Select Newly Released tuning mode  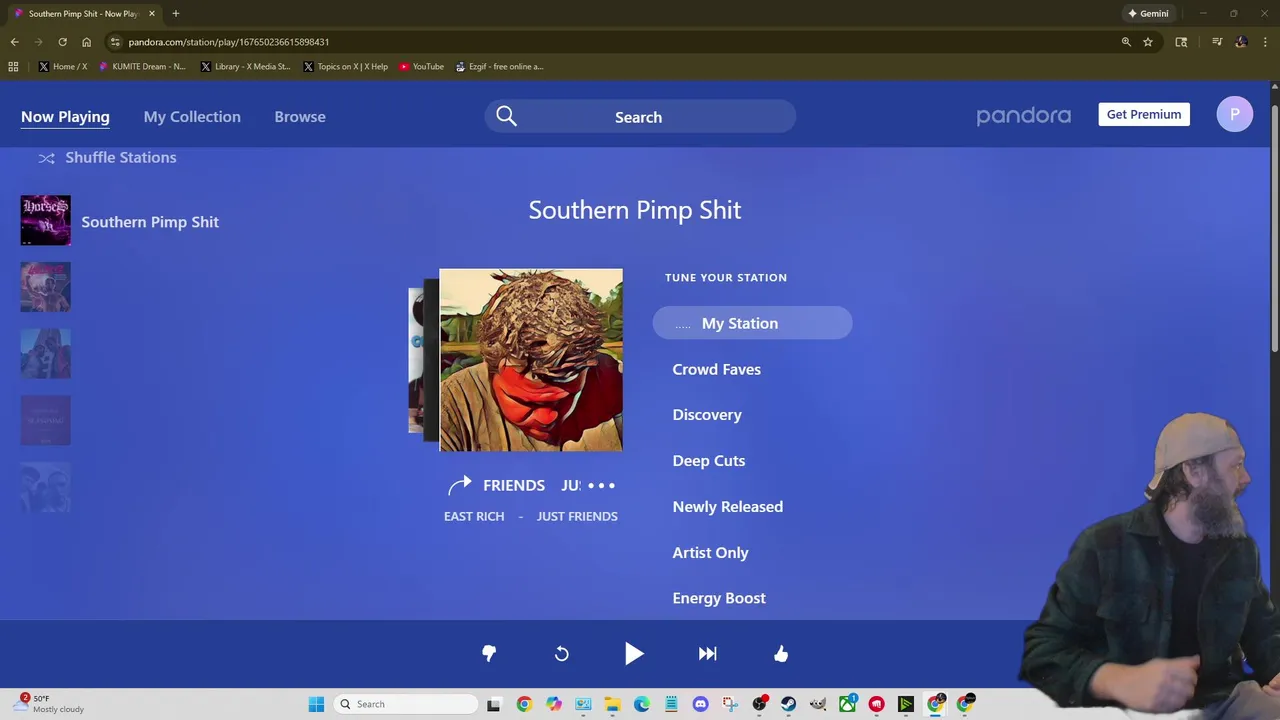point(728,507)
